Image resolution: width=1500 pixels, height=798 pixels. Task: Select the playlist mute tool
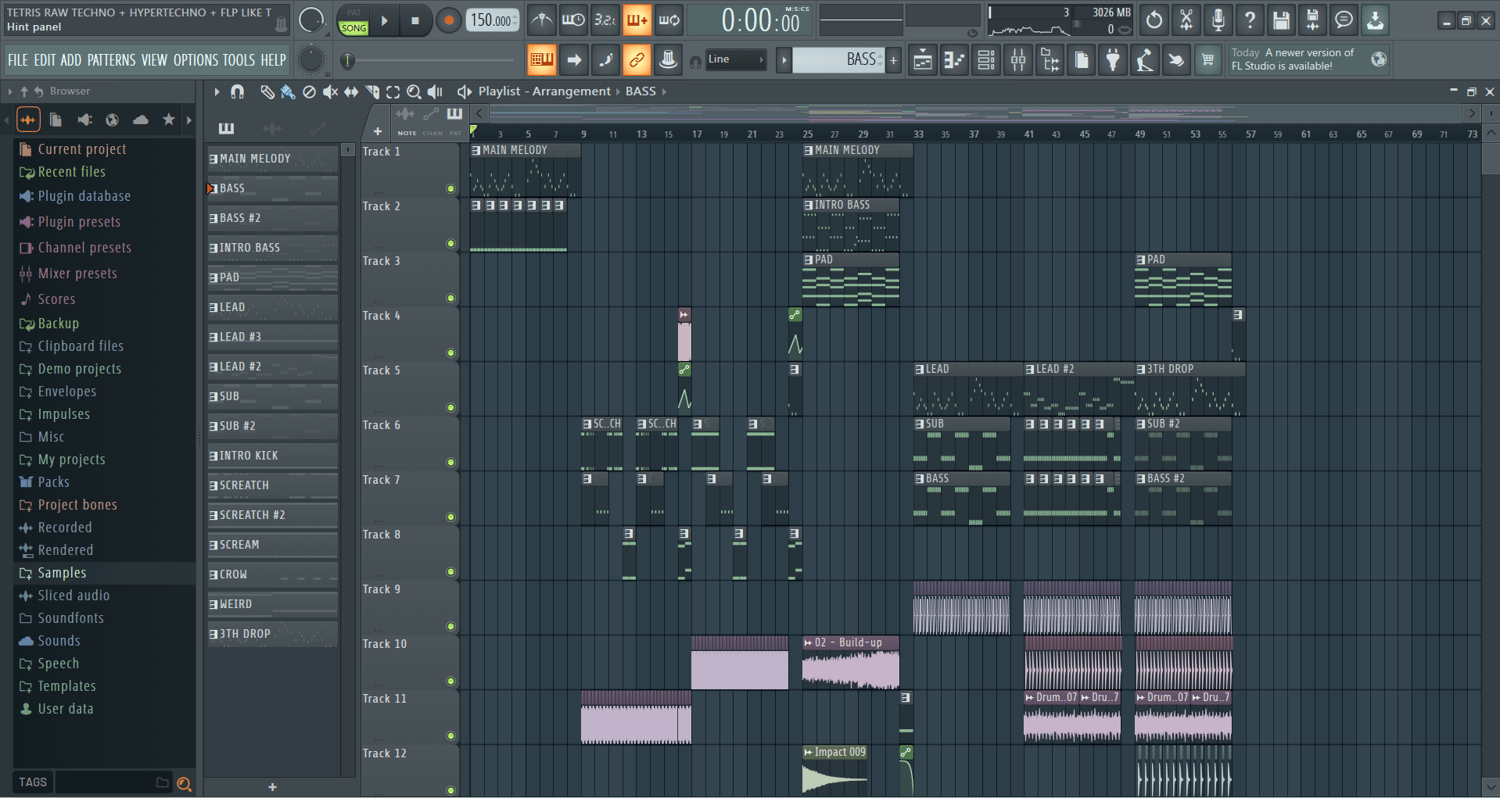330,91
